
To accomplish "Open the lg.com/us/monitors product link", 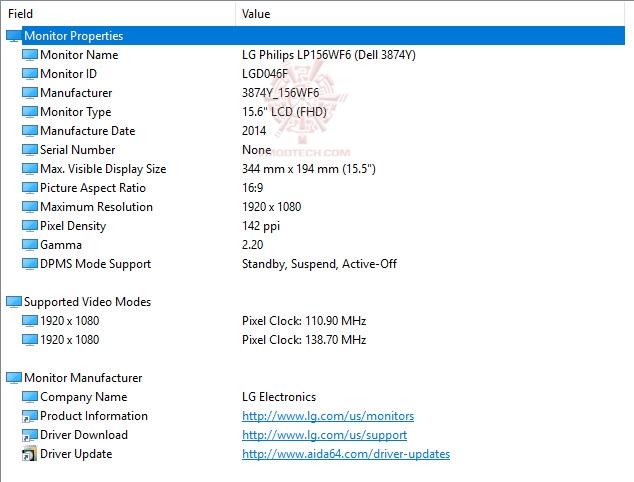I will click(327, 416).
